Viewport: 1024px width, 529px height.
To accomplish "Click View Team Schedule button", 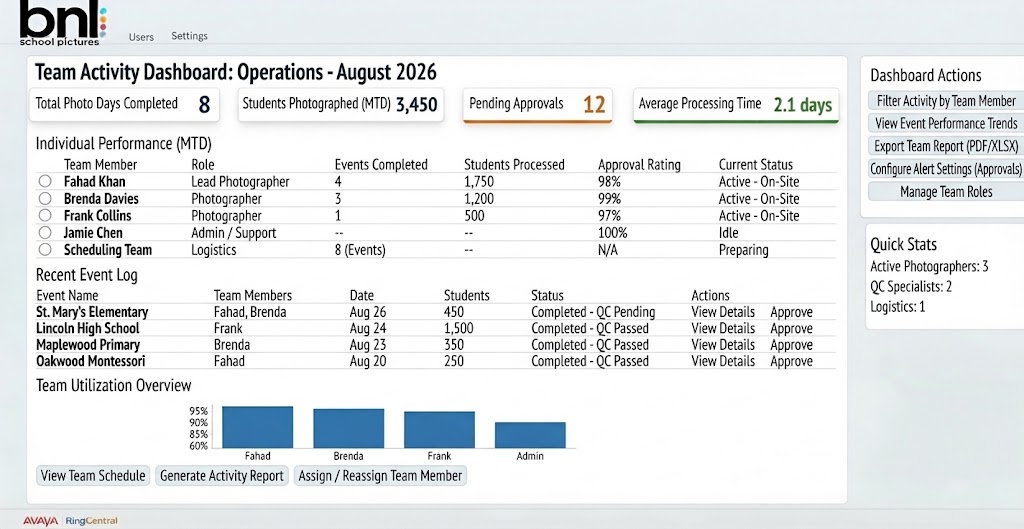I will (x=93, y=475).
